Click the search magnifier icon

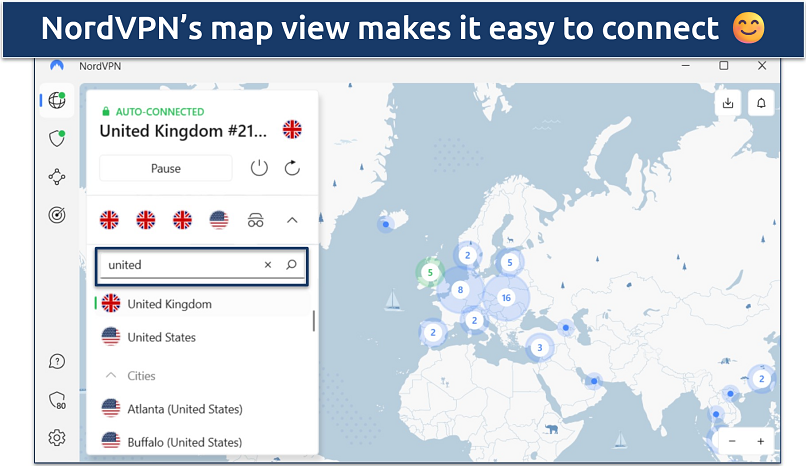(x=291, y=265)
